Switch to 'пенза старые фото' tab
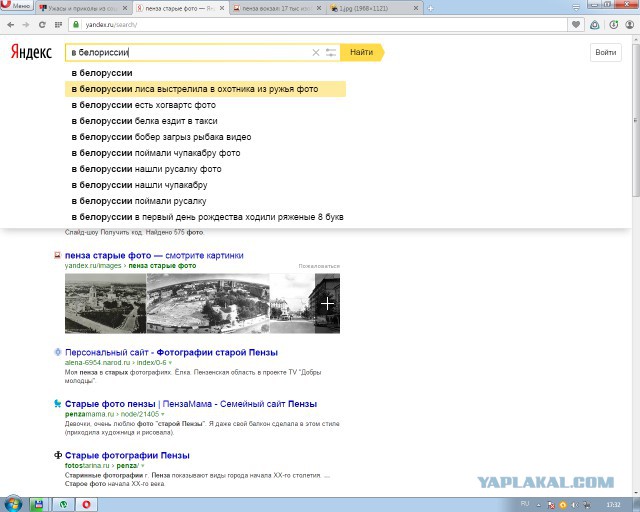Viewport: 640px width, 512px height. coord(181,8)
